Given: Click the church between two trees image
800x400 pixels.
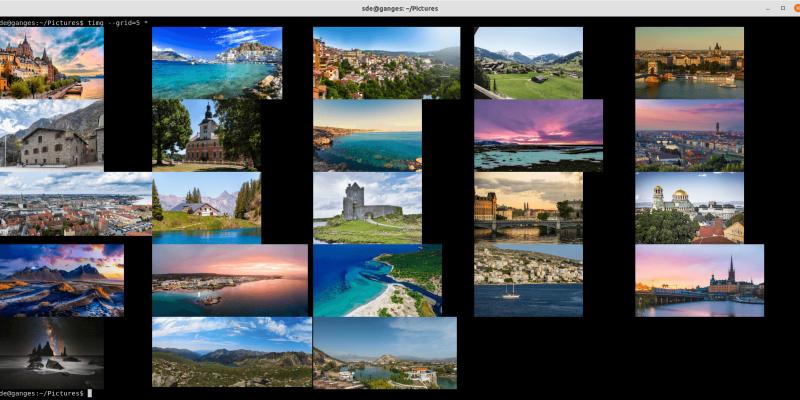Looking at the screenshot, I should 206,135.
